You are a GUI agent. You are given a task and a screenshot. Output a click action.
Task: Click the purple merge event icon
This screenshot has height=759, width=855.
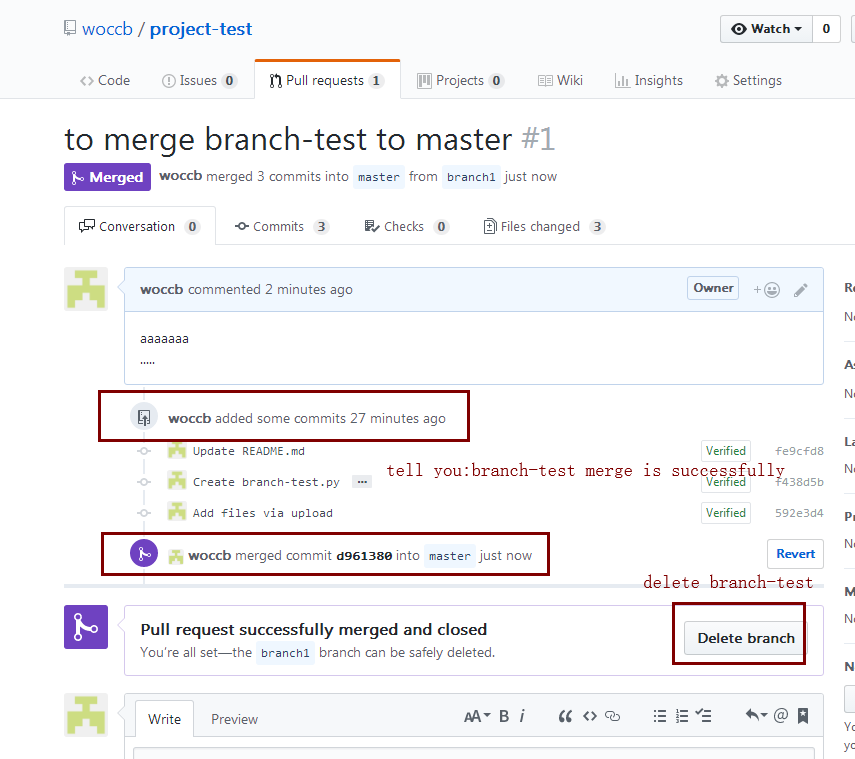pos(144,553)
